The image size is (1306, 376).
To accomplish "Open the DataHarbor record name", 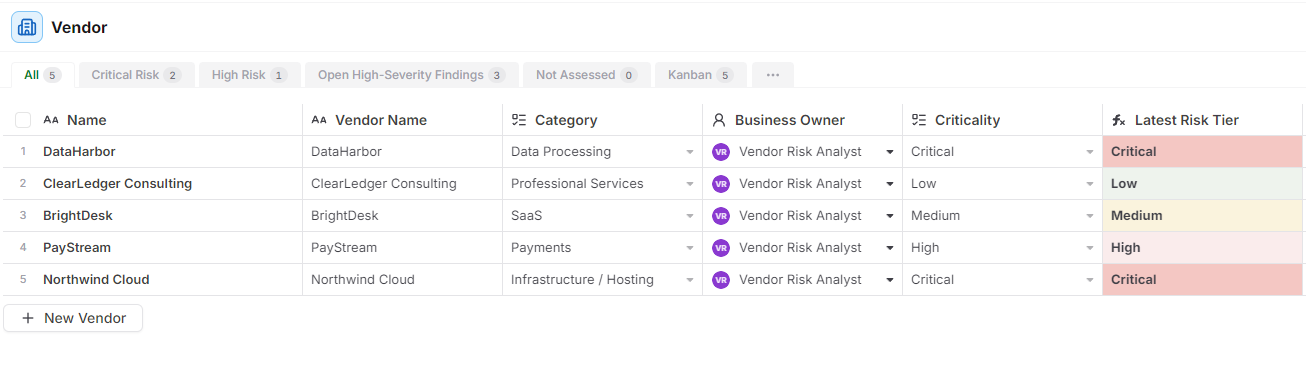I will pos(79,152).
